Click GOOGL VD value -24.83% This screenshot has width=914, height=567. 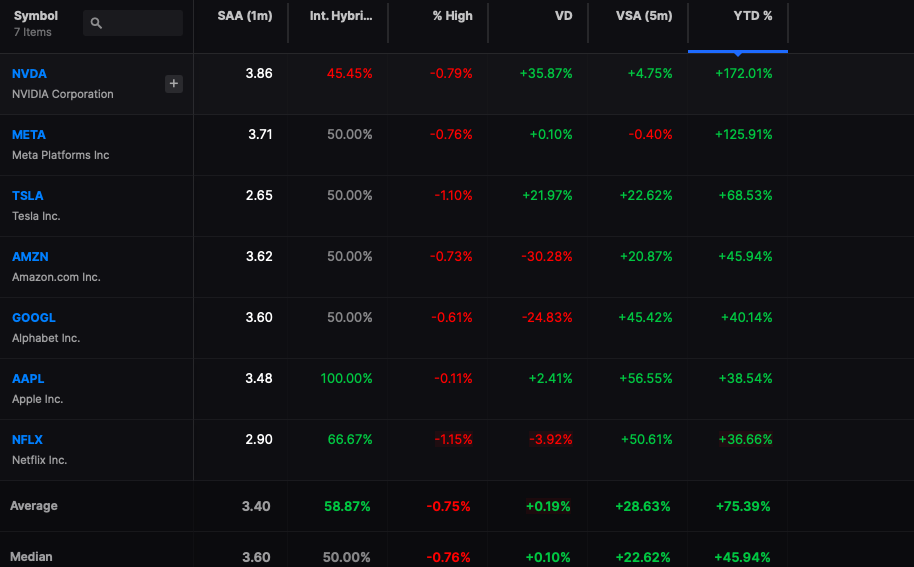[x=547, y=318]
